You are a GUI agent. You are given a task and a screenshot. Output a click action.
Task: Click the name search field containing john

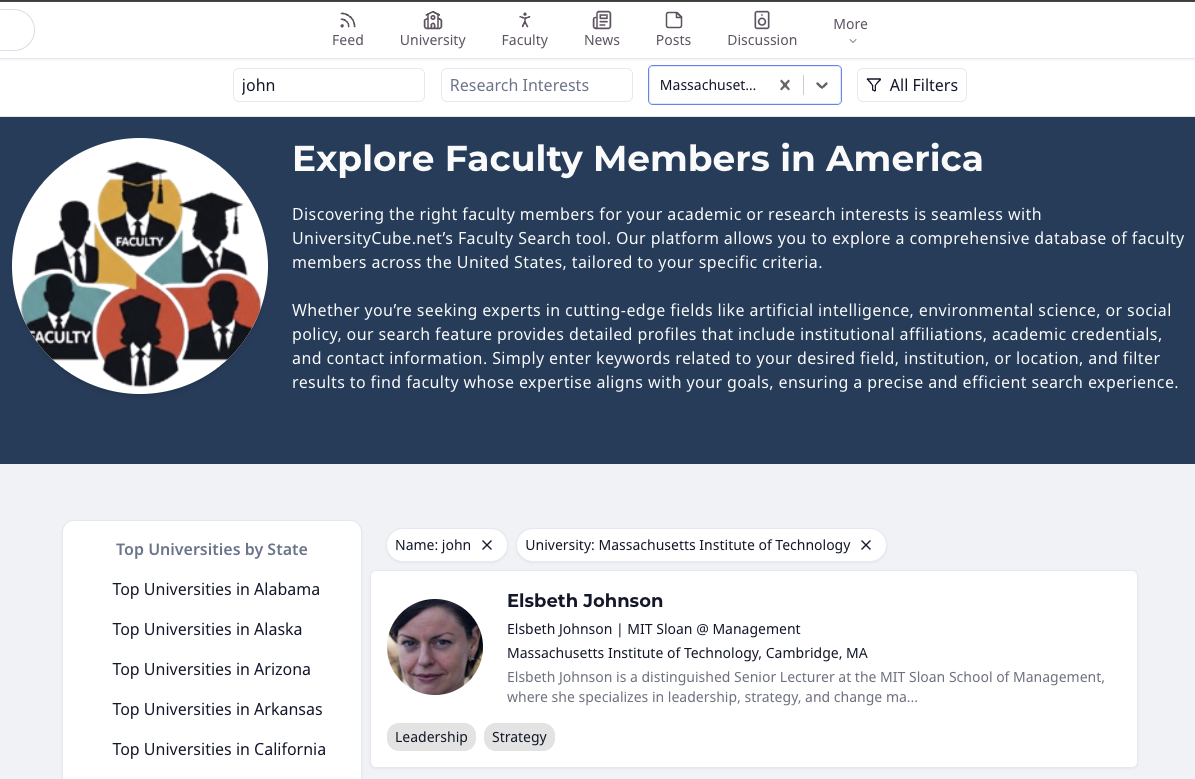pyautogui.click(x=328, y=85)
